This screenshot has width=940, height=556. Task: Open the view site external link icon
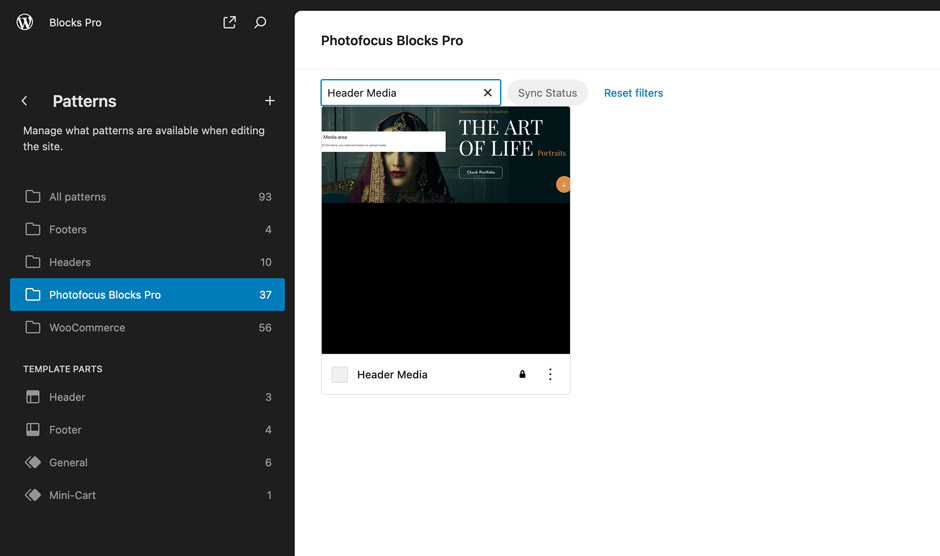point(229,22)
